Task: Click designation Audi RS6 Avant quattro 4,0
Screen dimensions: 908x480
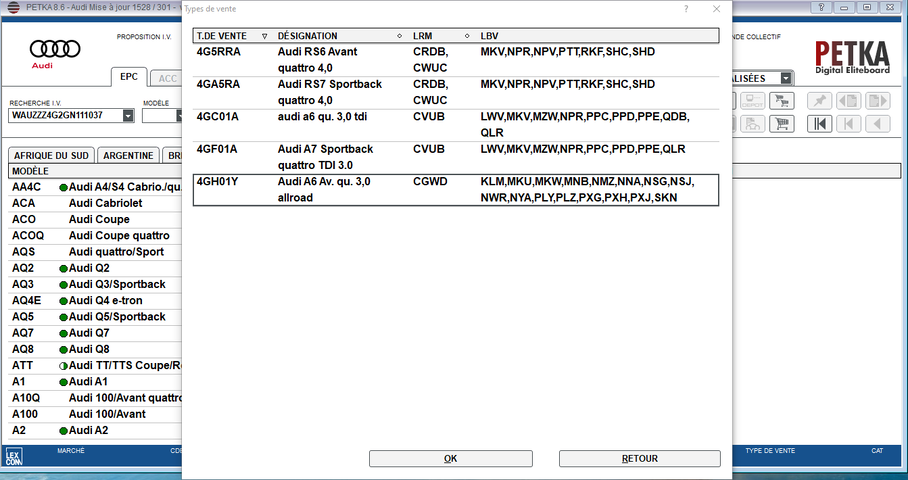Action: click(317, 60)
